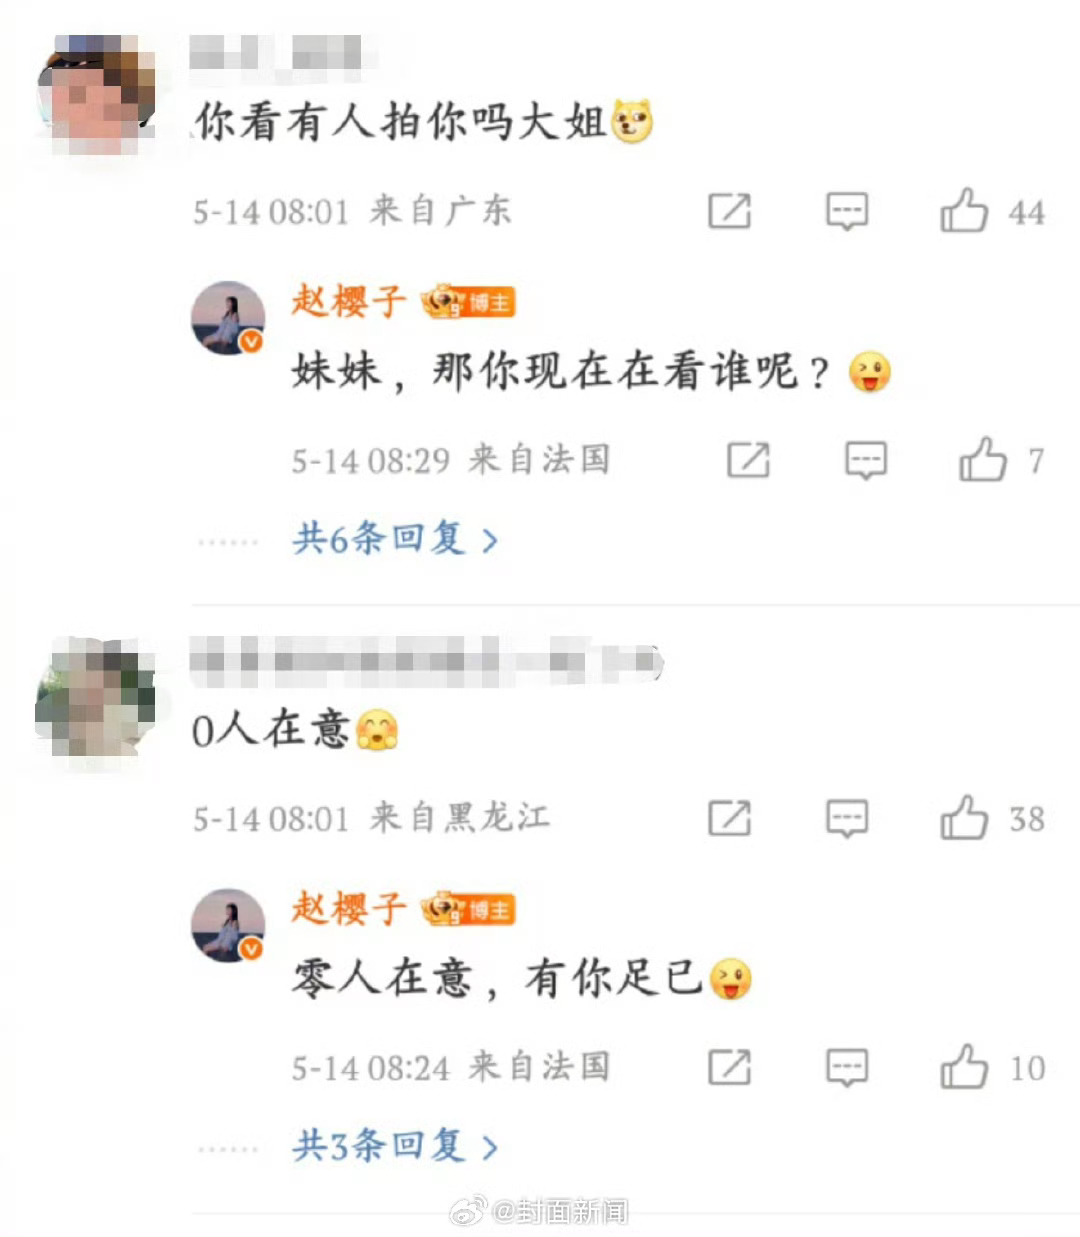Reply to 赵樱子's 08:29 comment via bubble icon

[x=865, y=460]
